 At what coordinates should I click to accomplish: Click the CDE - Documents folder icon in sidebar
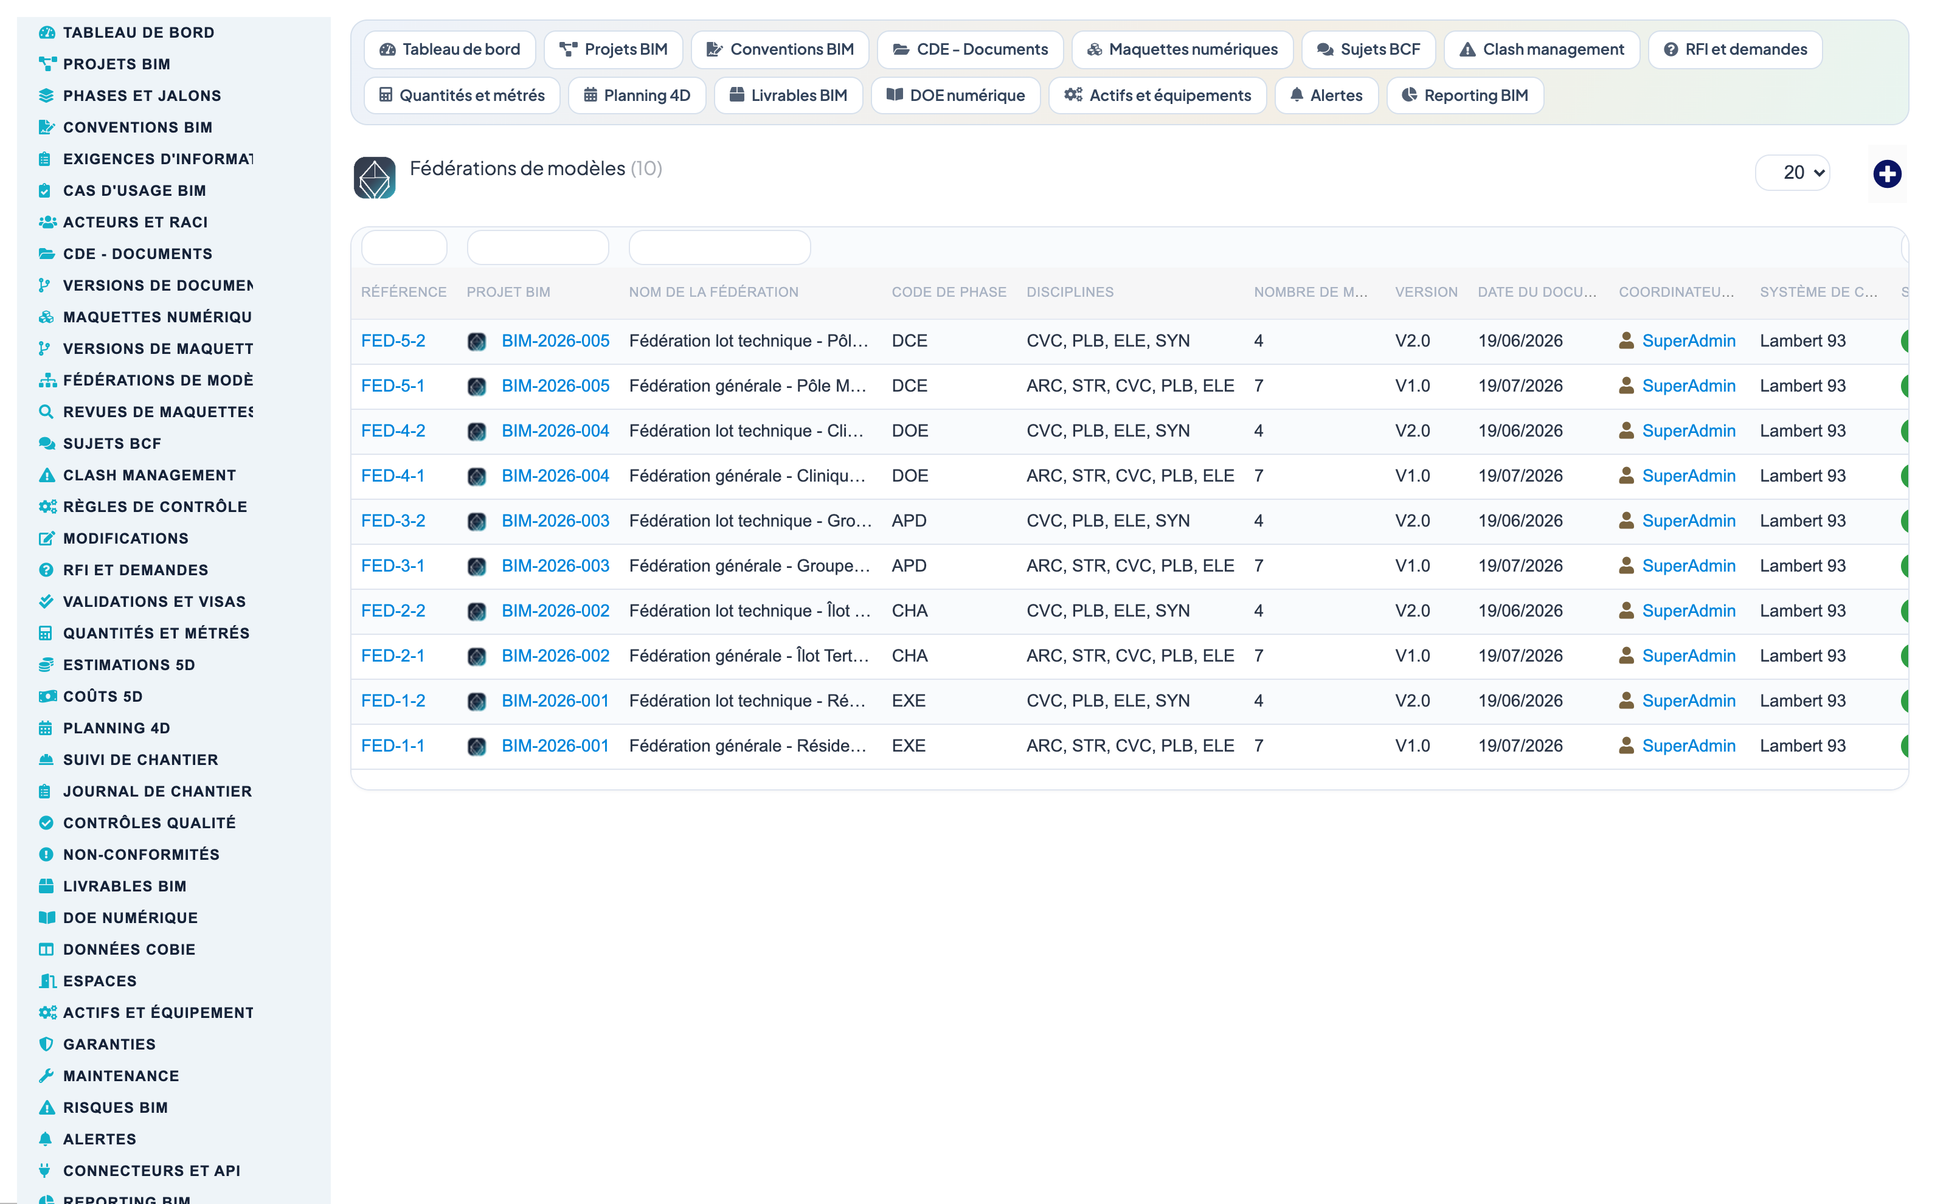tap(46, 254)
